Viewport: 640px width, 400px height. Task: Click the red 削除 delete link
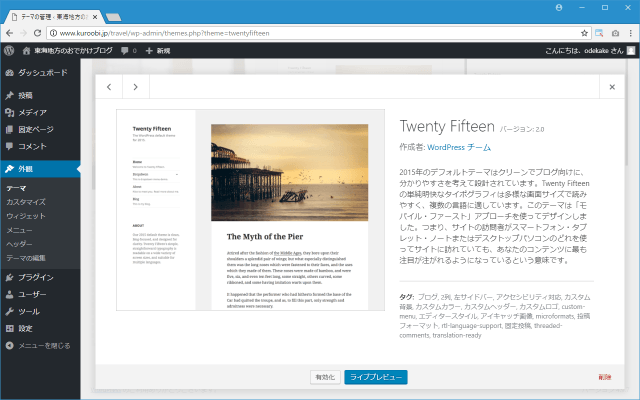click(x=604, y=377)
